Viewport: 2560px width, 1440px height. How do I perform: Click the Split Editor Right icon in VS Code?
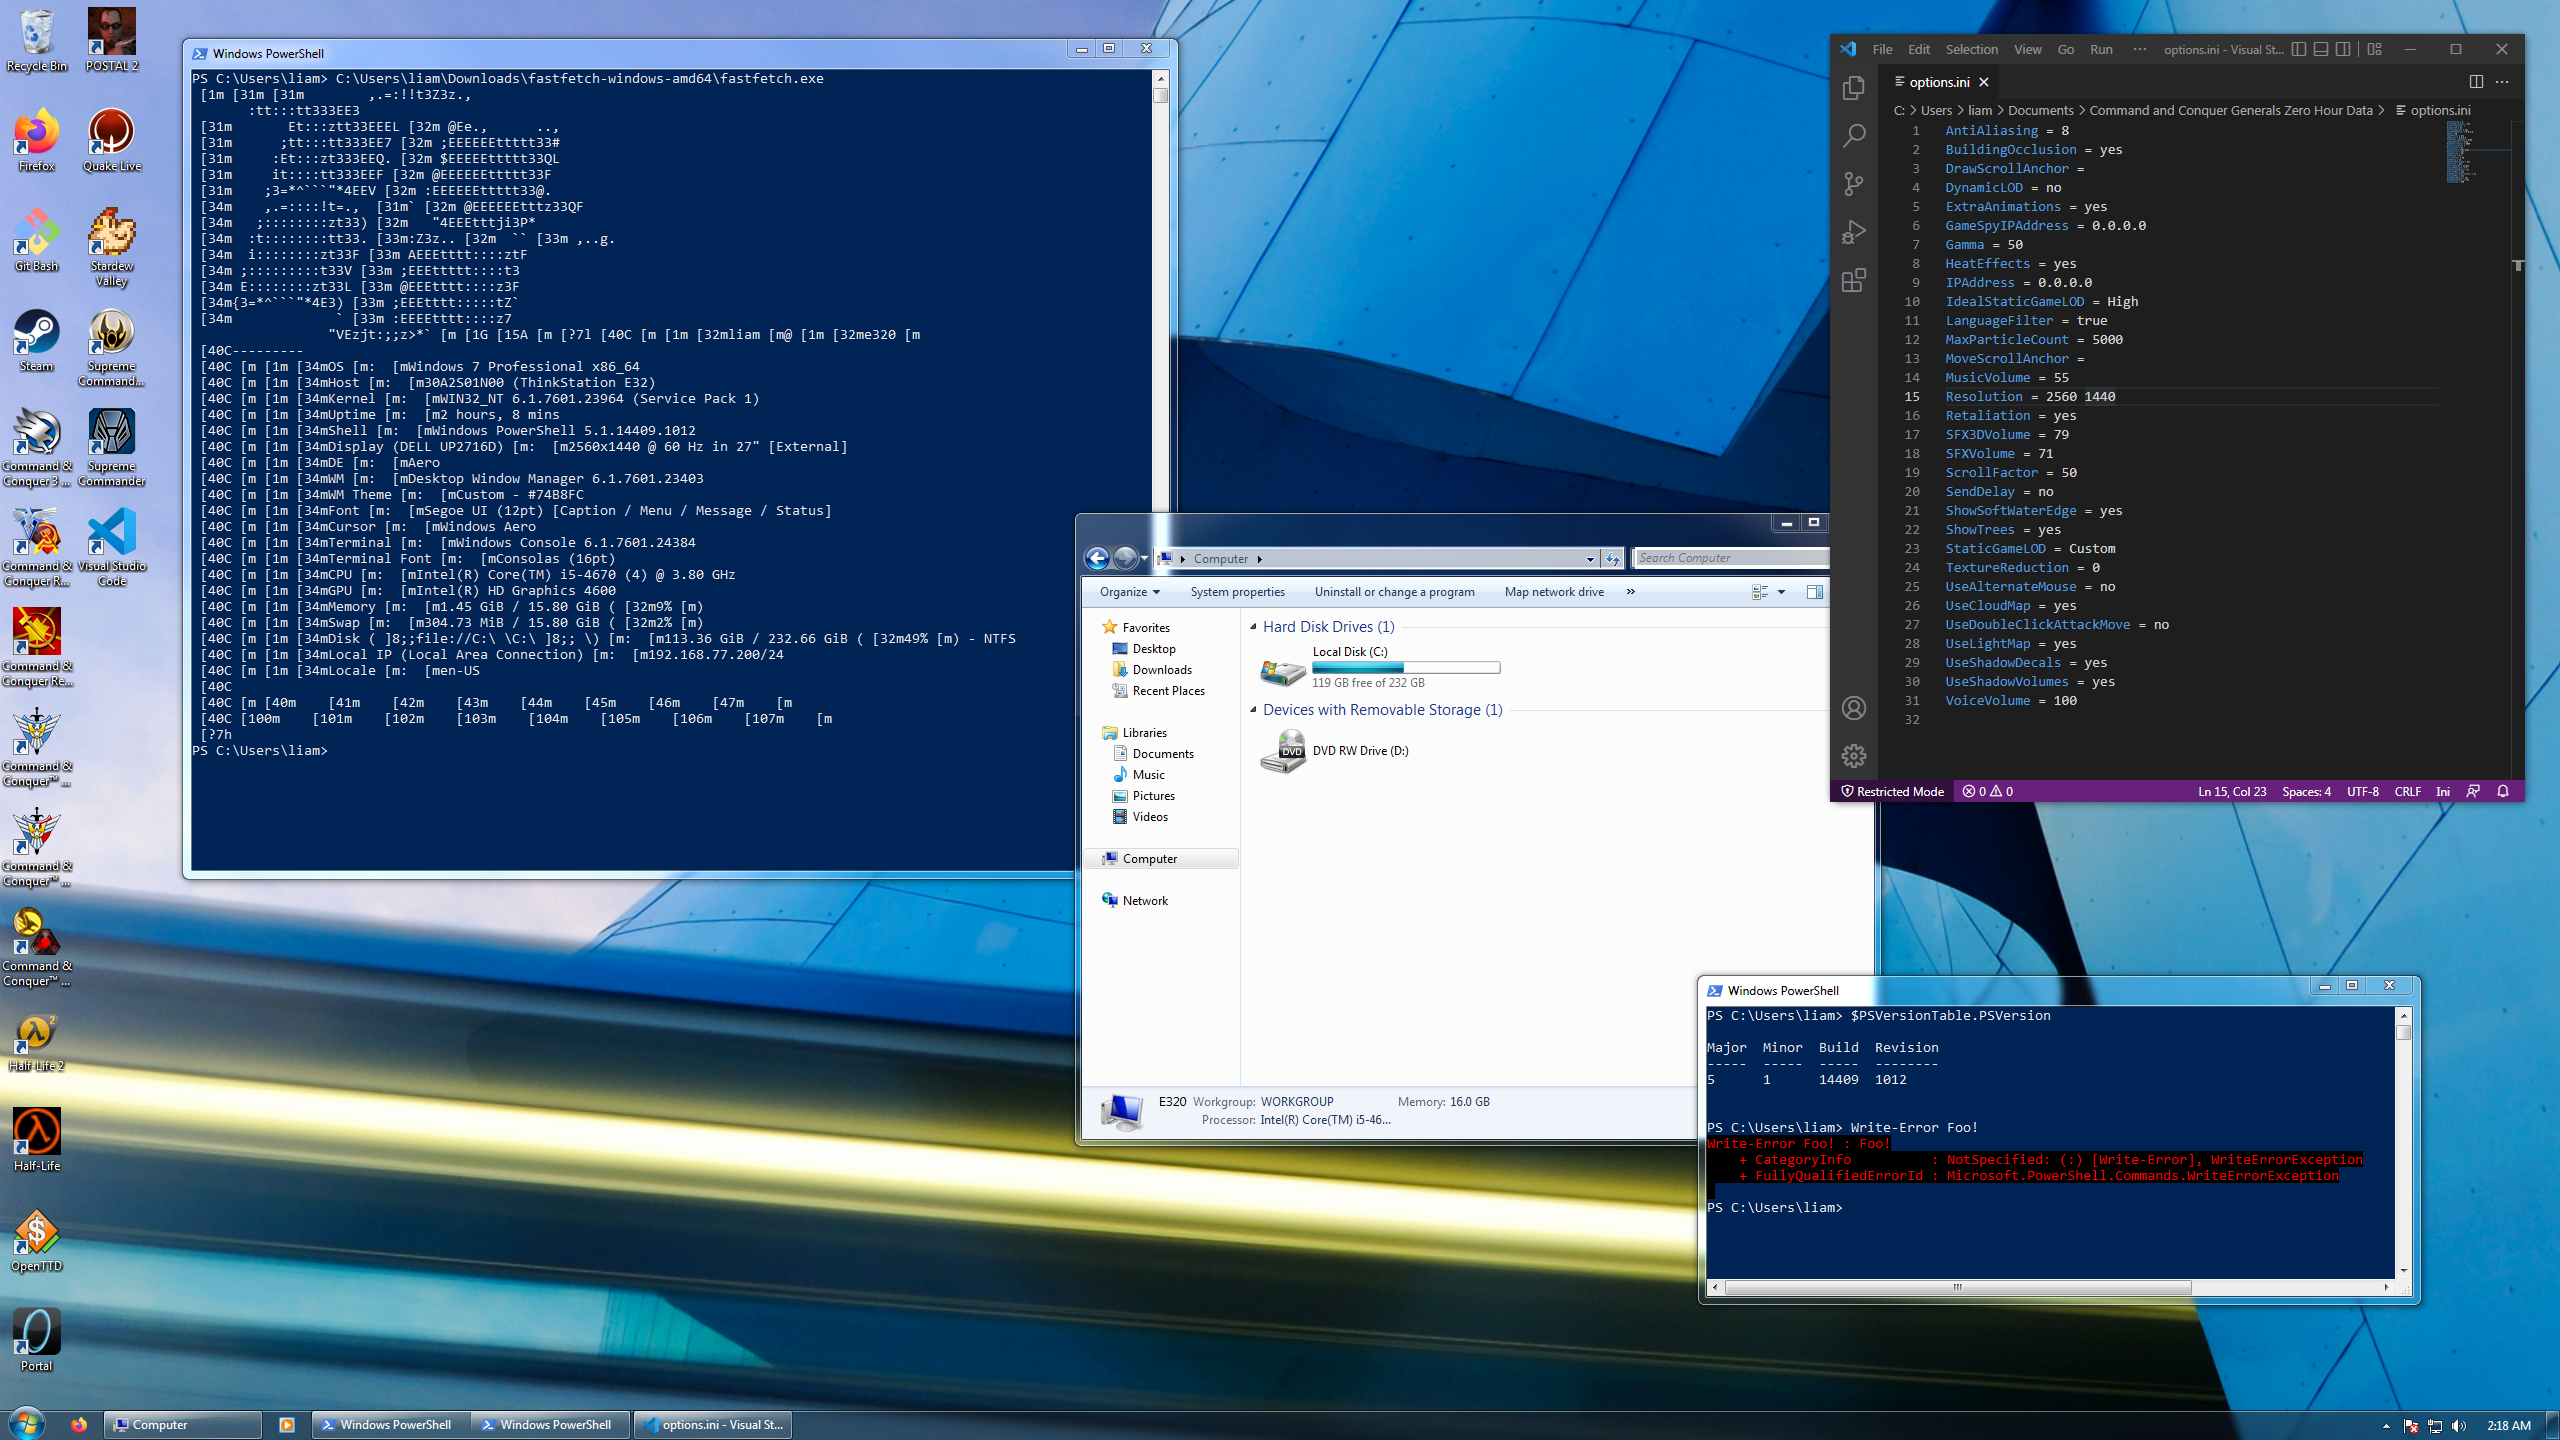pos(2476,82)
